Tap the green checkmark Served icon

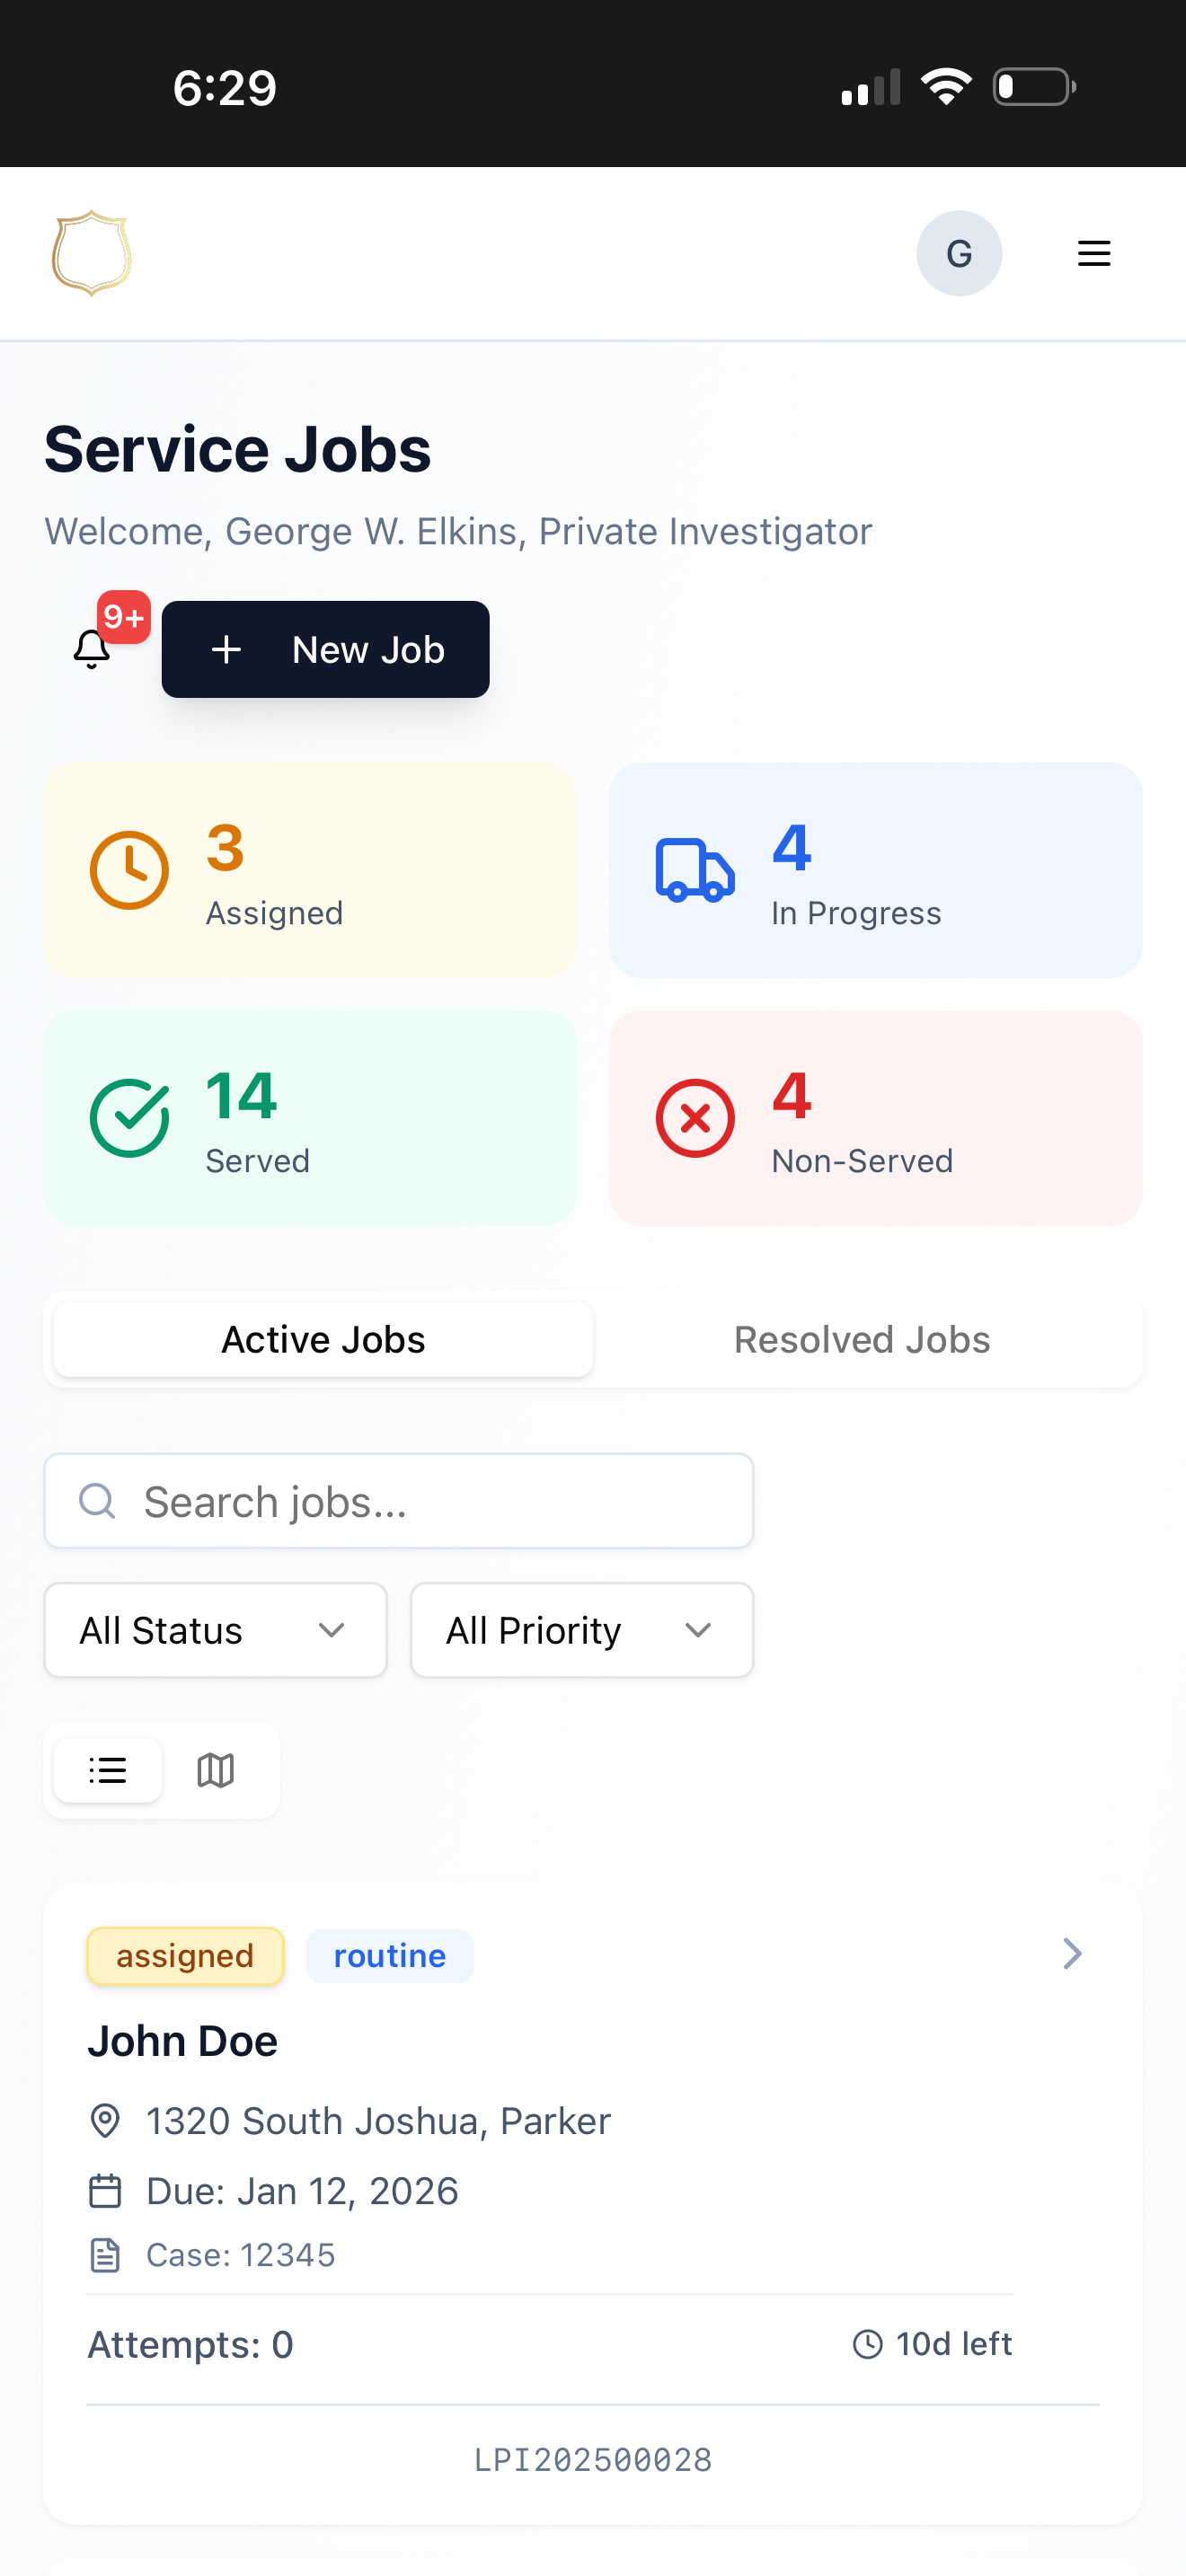129,1118
